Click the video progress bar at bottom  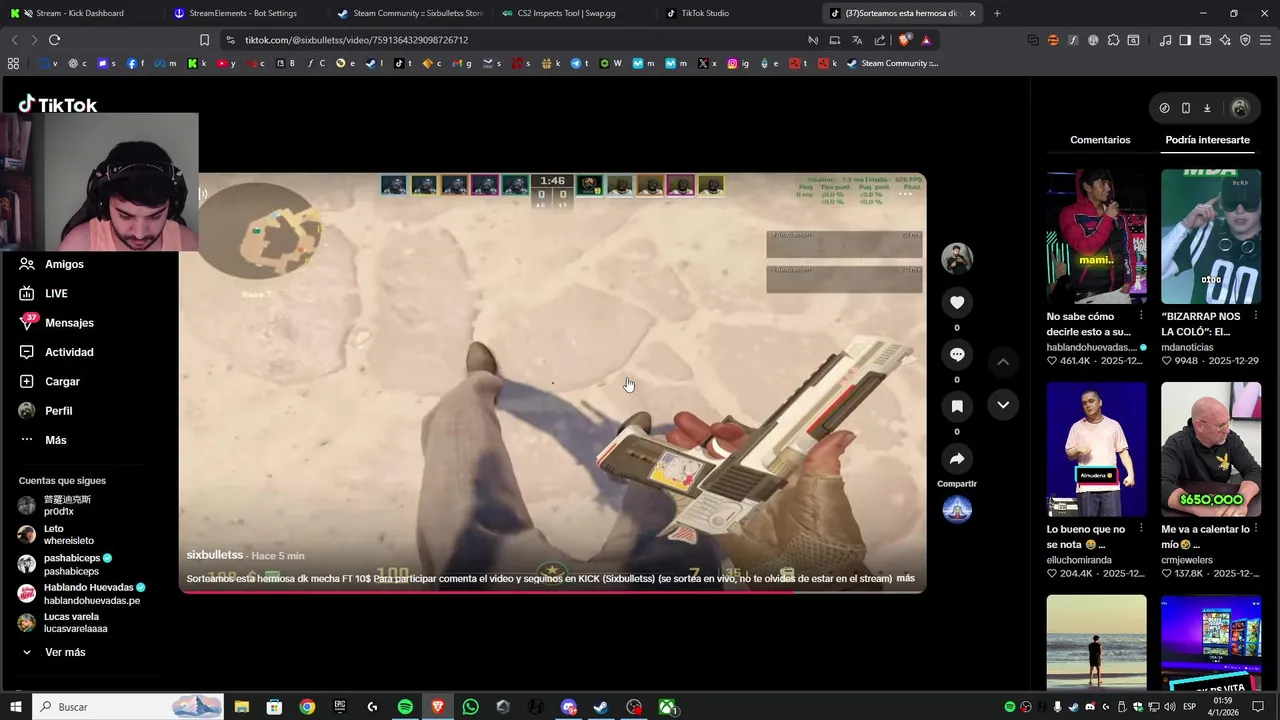pos(552,592)
